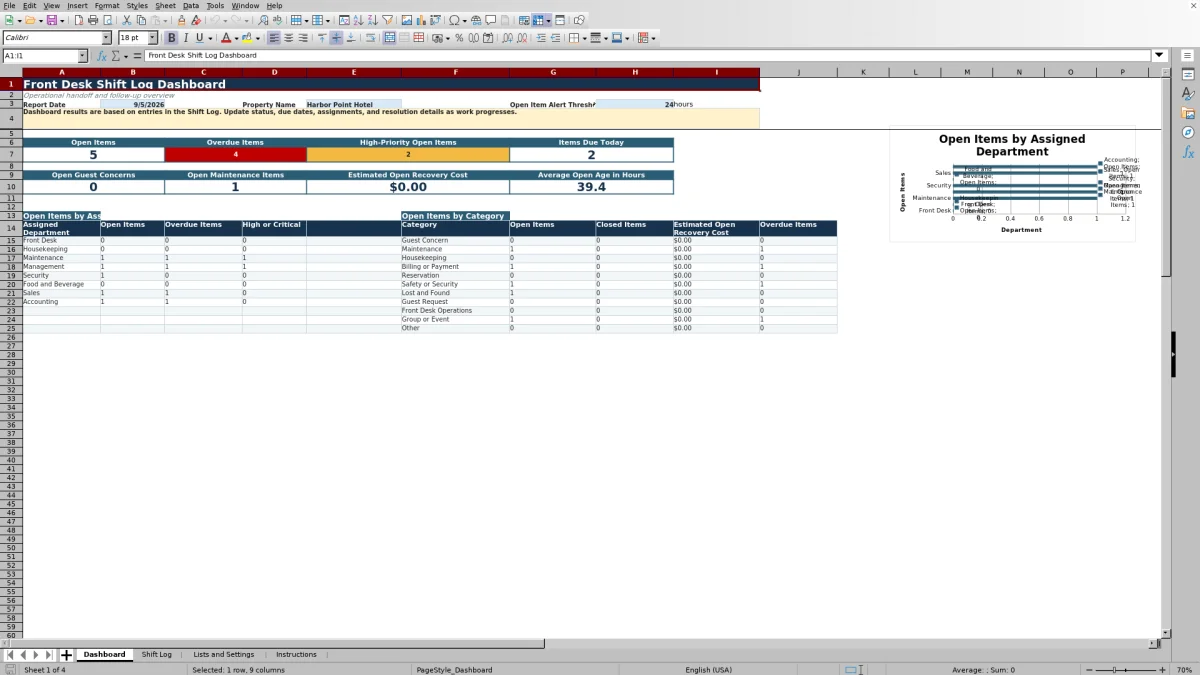Viewport: 1200px width, 675px height.
Task: Toggle Align Left for cells
Action: [274, 38]
